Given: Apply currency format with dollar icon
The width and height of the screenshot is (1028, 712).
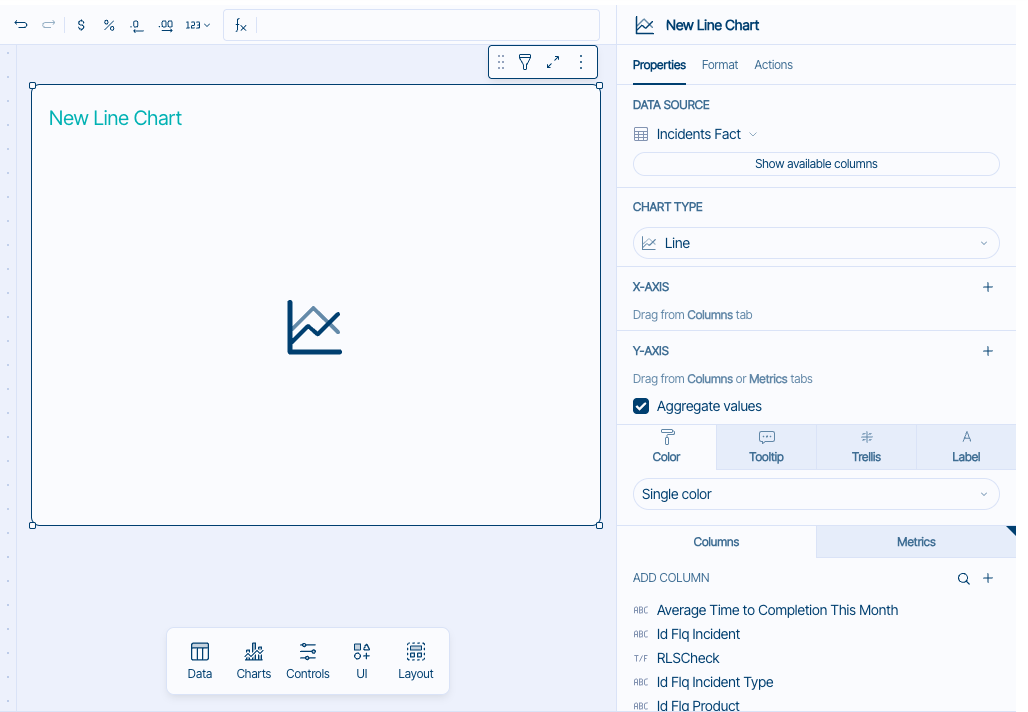Looking at the screenshot, I should [x=81, y=25].
